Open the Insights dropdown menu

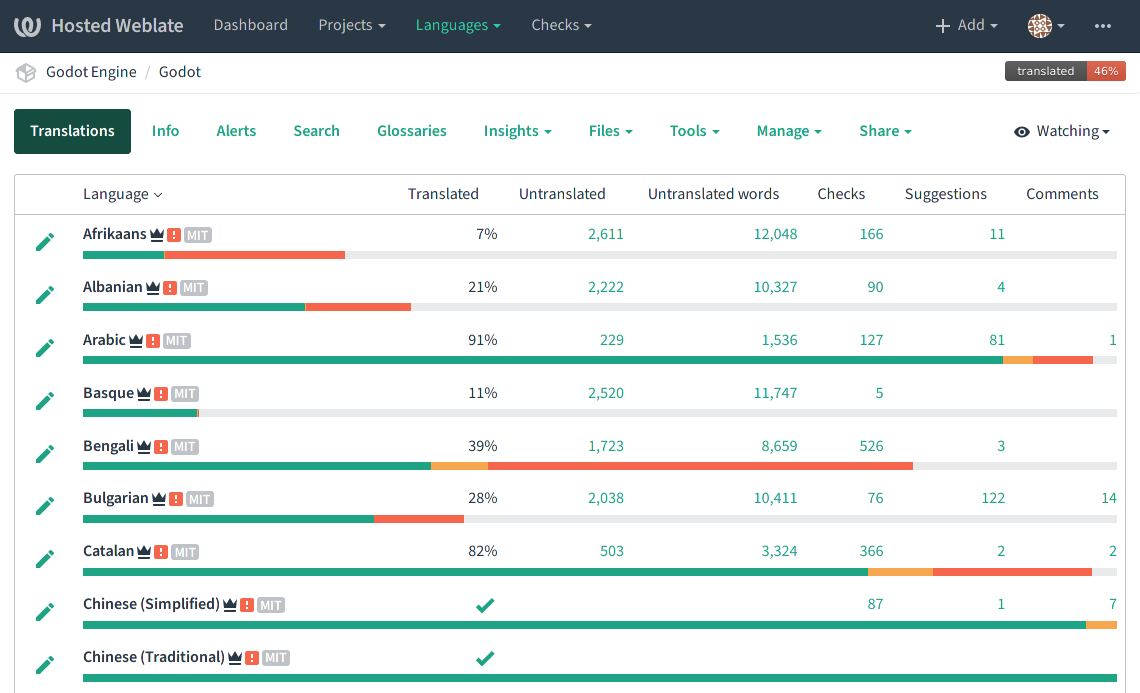tap(517, 132)
